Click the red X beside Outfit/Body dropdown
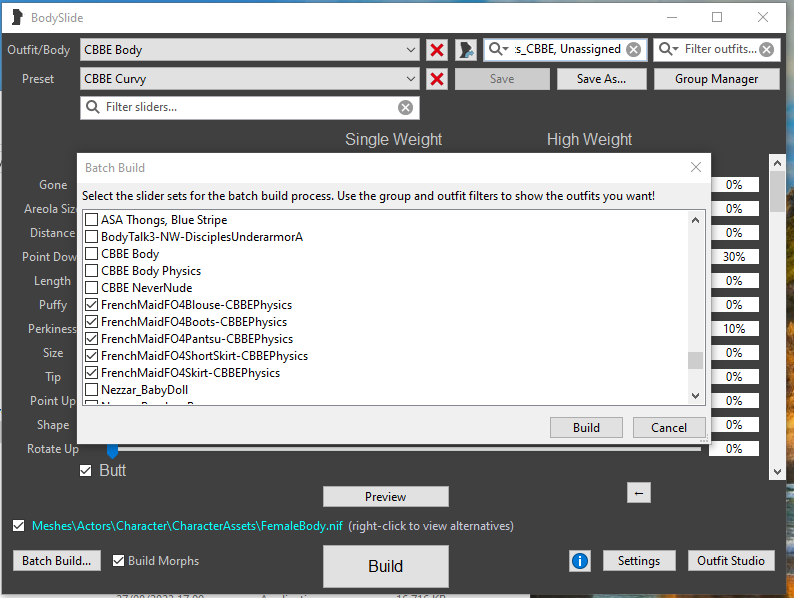 pos(437,50)
